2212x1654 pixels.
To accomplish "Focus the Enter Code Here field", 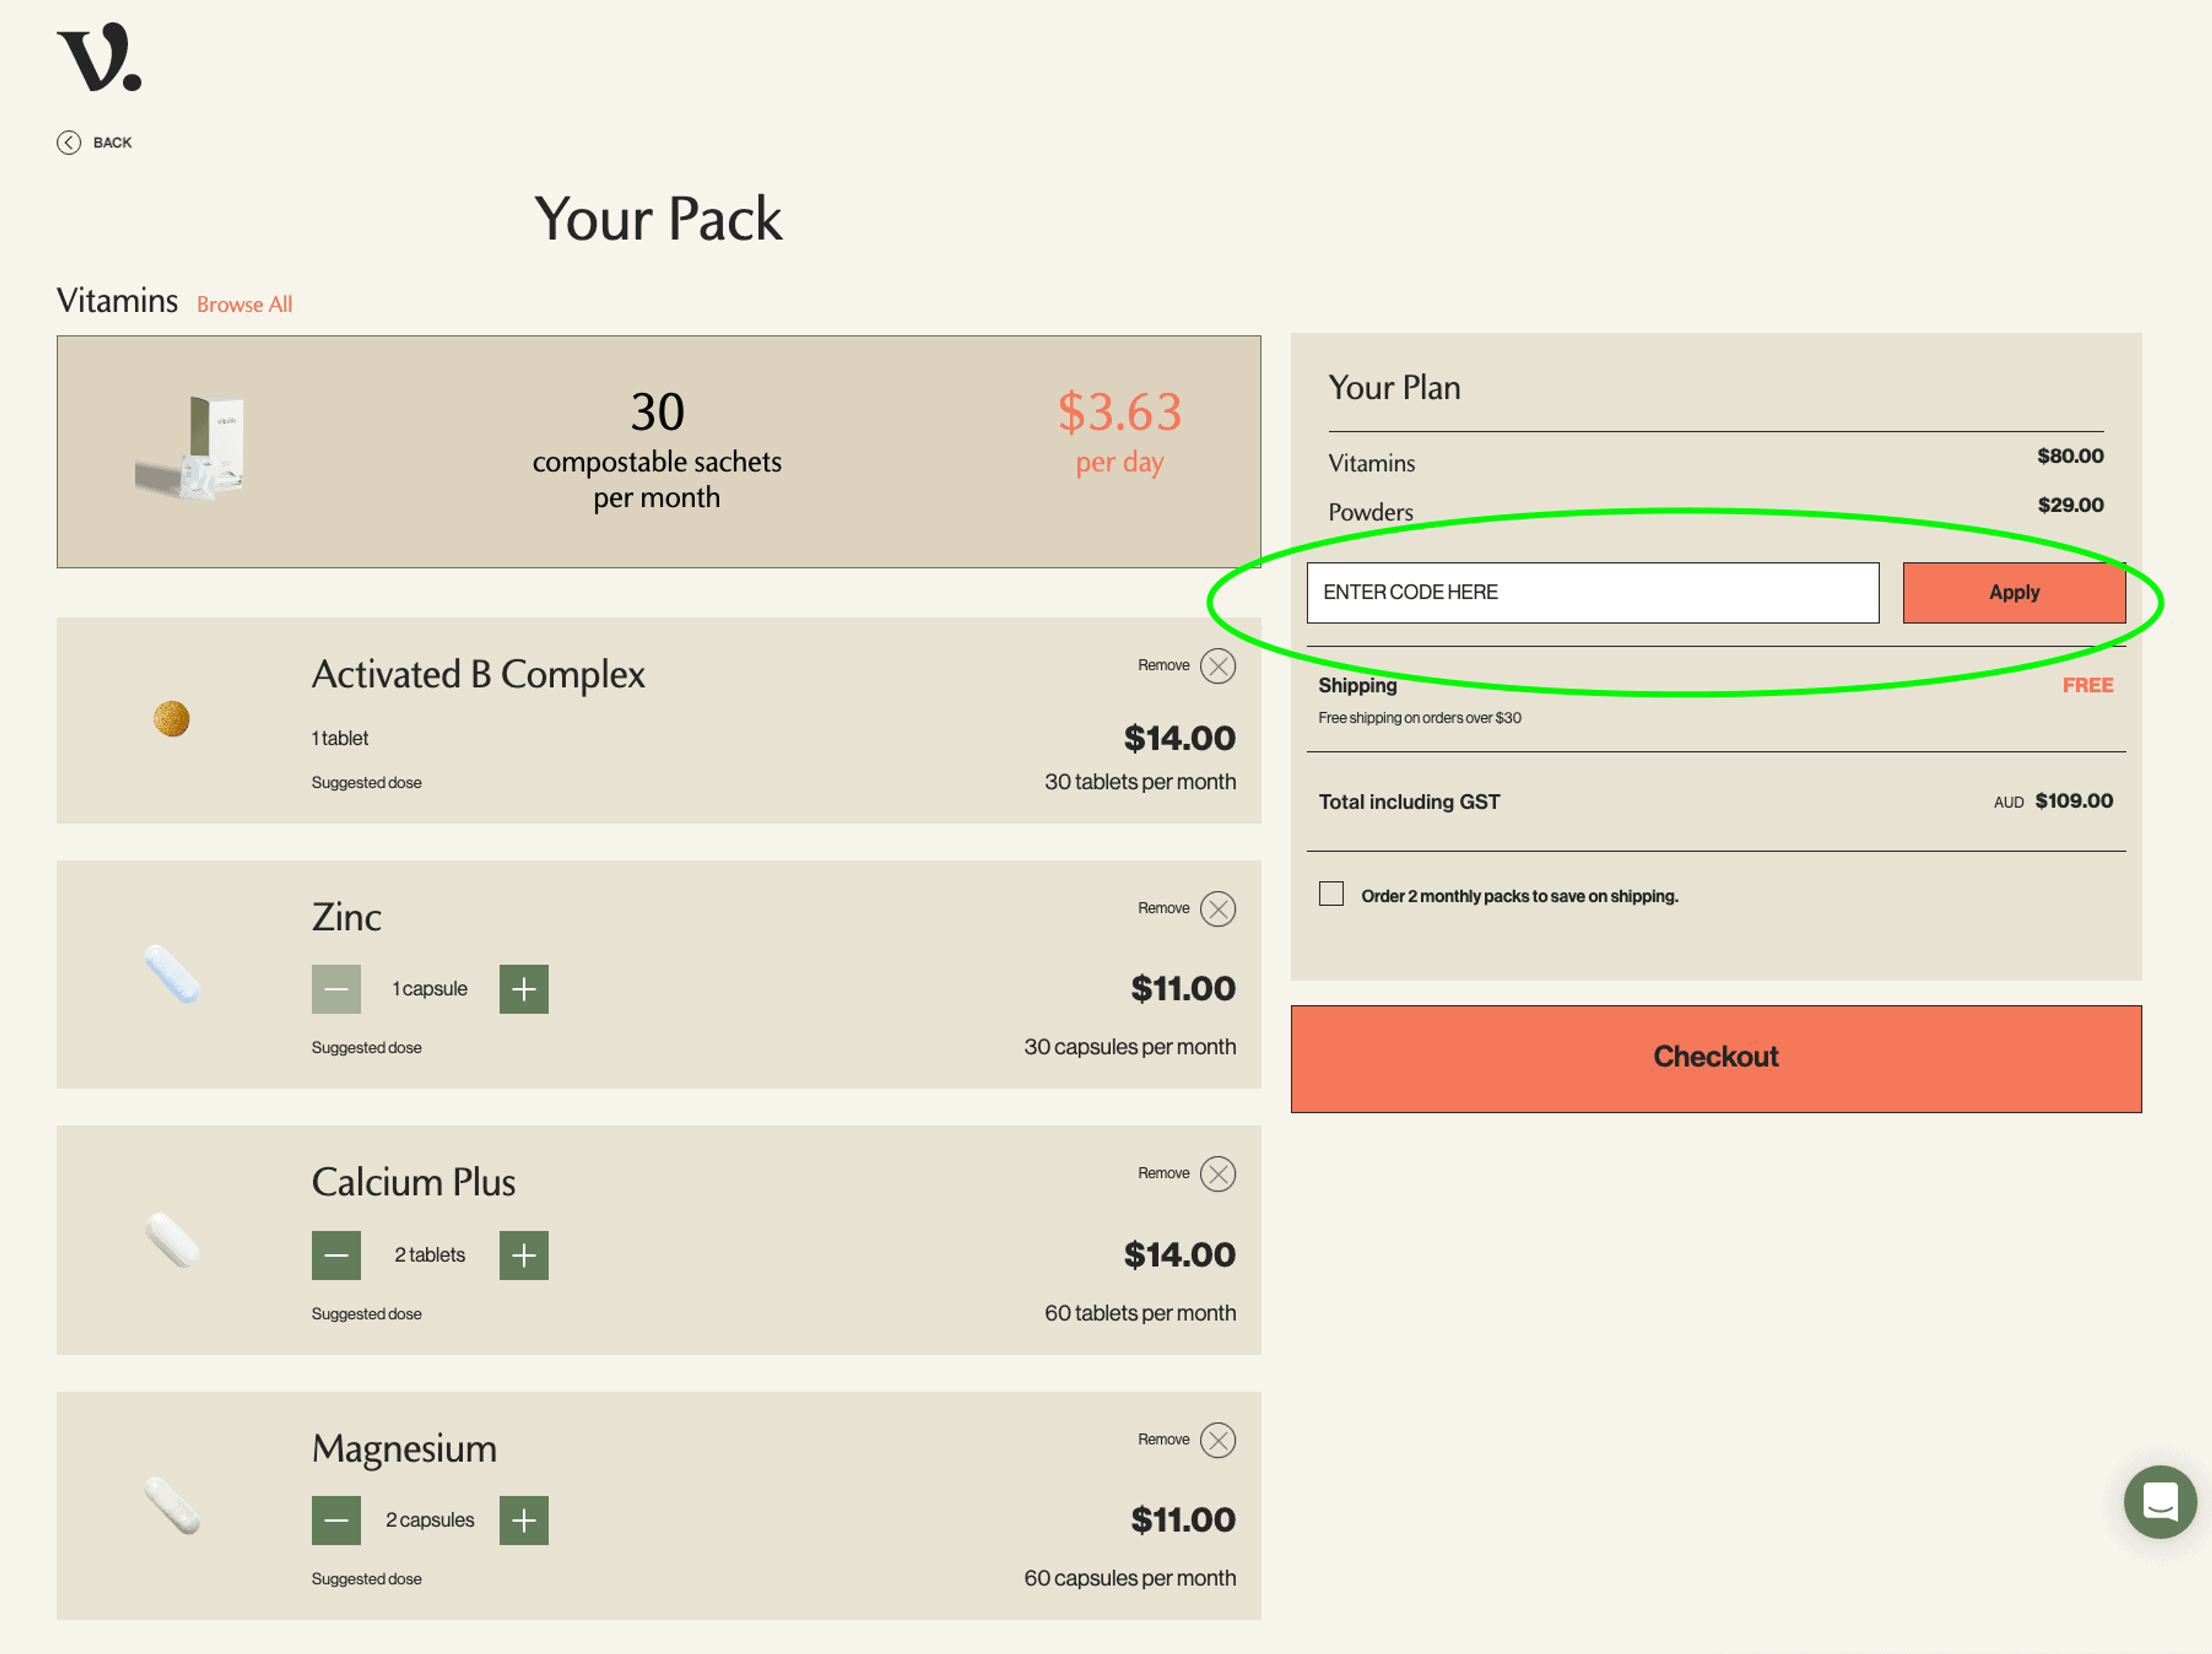I will click(1592, 593).
